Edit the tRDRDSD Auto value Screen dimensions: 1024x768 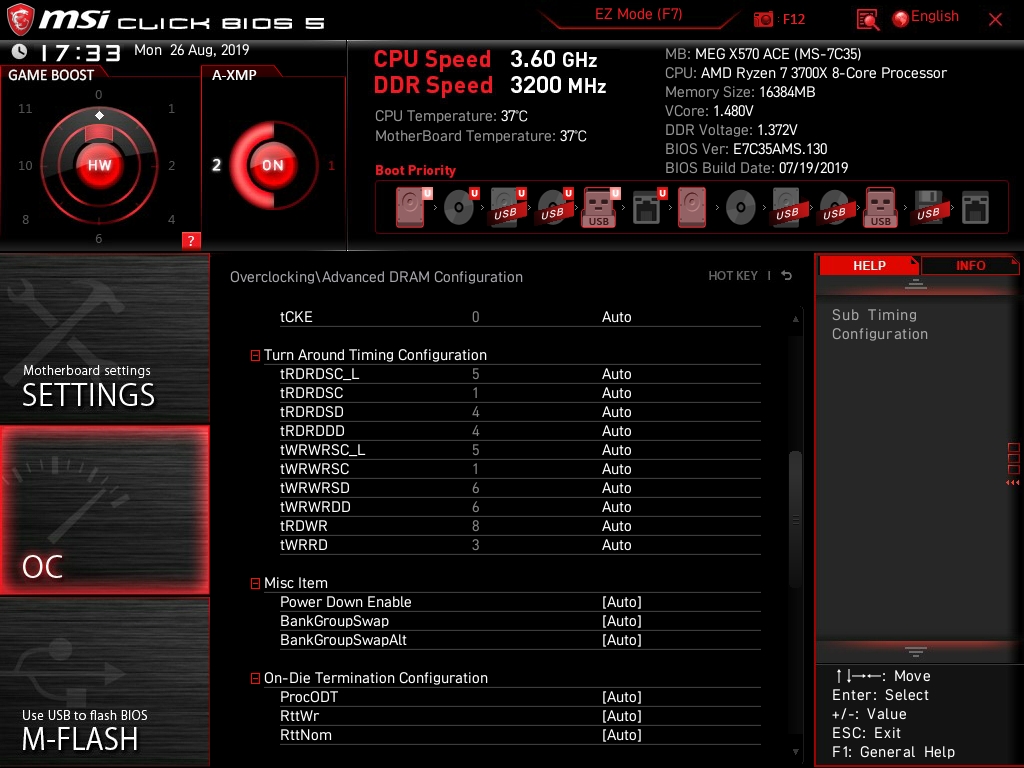pos(616,411)
